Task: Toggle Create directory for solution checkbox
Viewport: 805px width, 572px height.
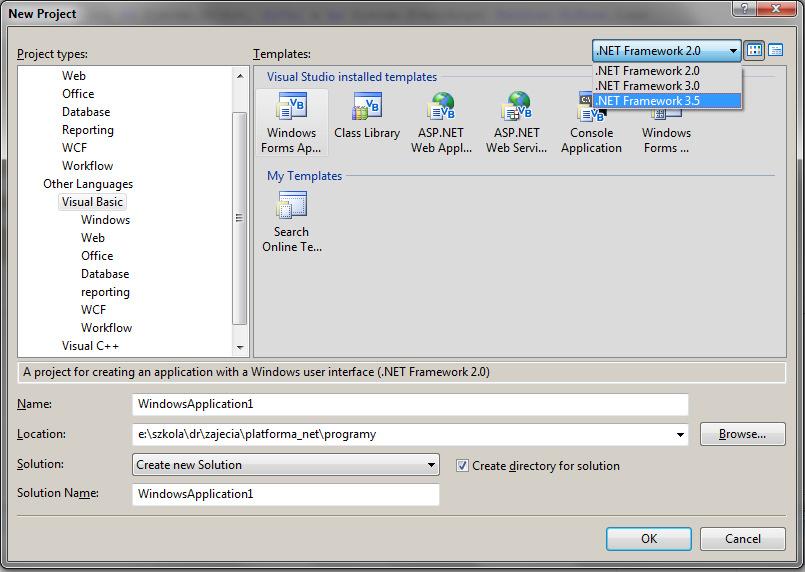Action: point(462,466)
